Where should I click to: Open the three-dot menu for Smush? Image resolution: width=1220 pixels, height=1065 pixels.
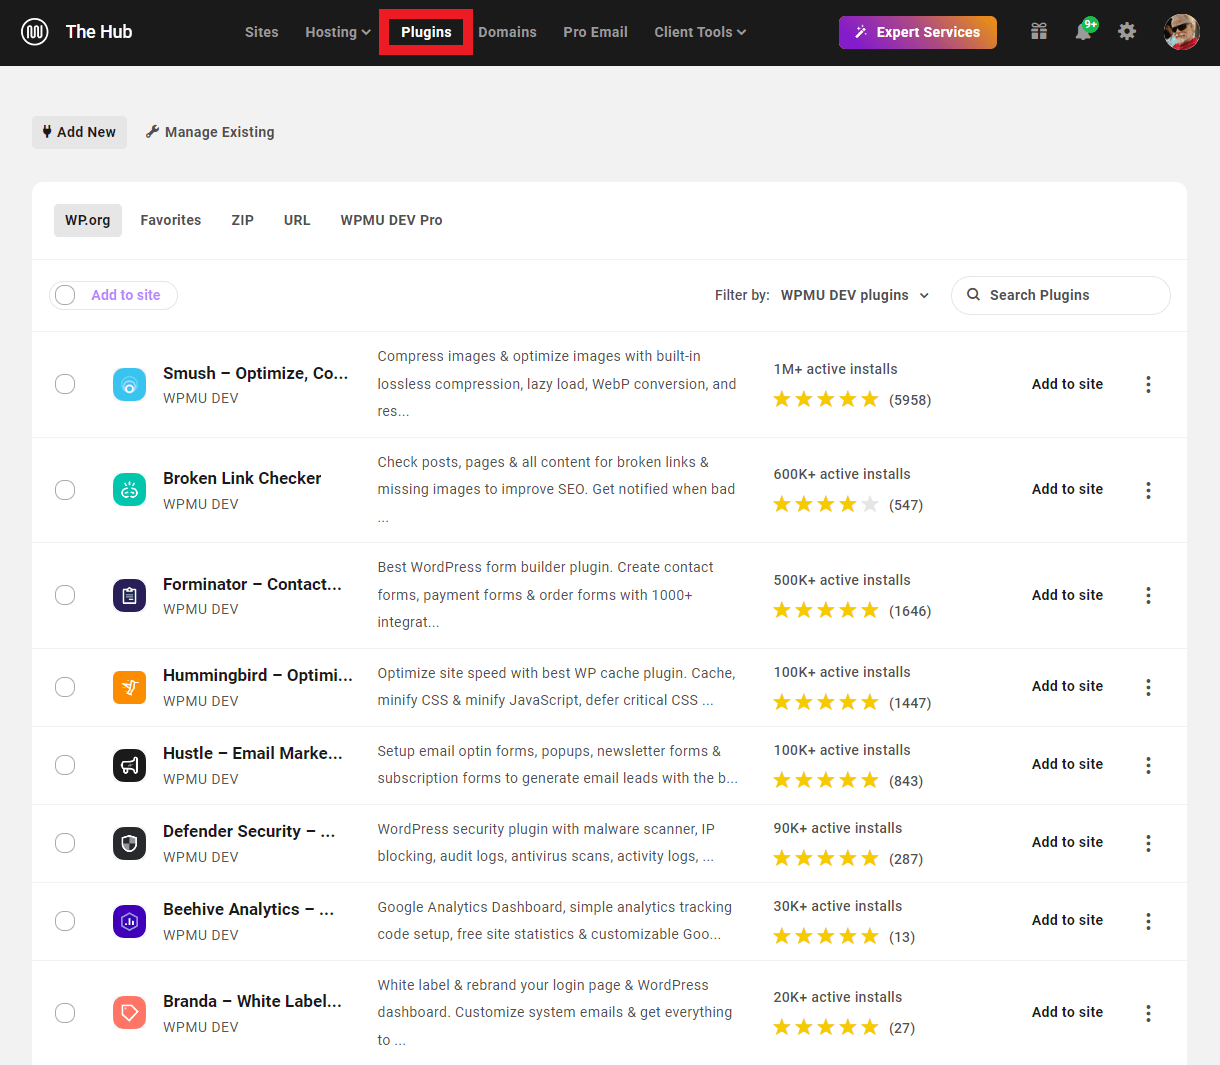point(1148,384)
